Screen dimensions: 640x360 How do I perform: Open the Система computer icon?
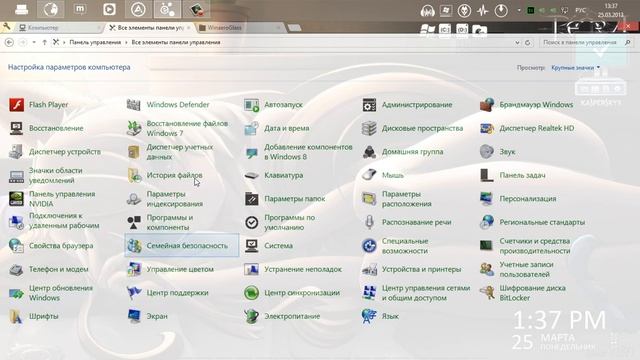click(x=251, y=246)
